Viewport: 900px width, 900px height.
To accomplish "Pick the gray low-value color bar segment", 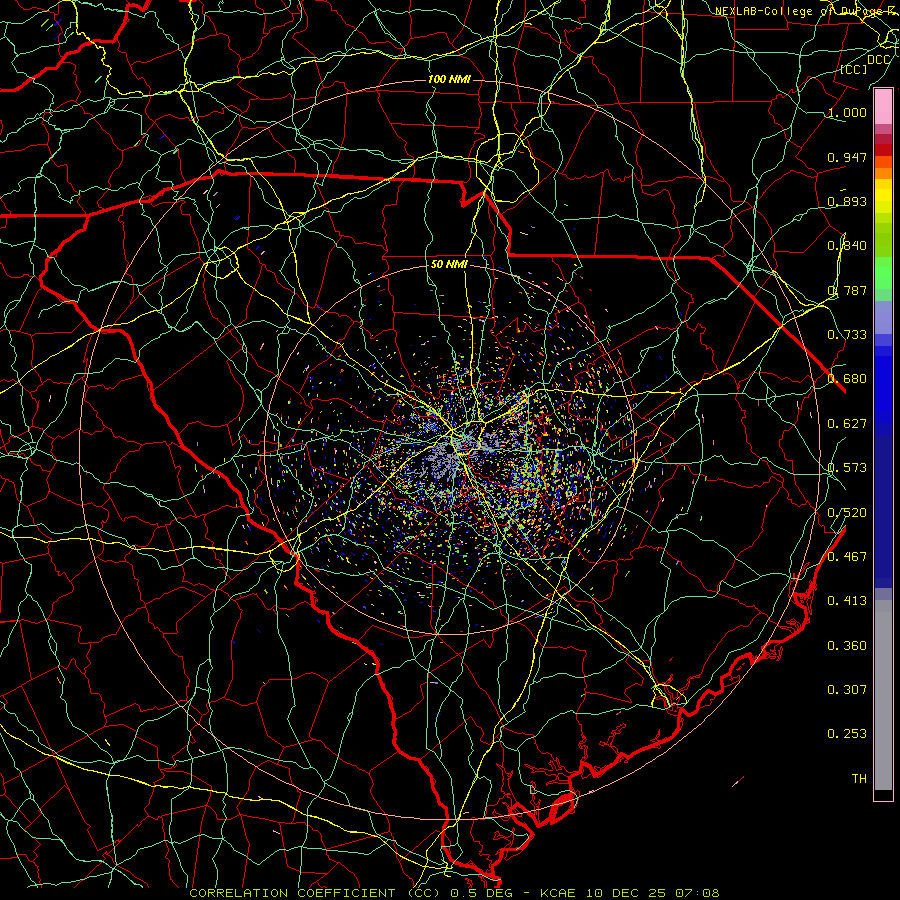I will tap(883, 695).
